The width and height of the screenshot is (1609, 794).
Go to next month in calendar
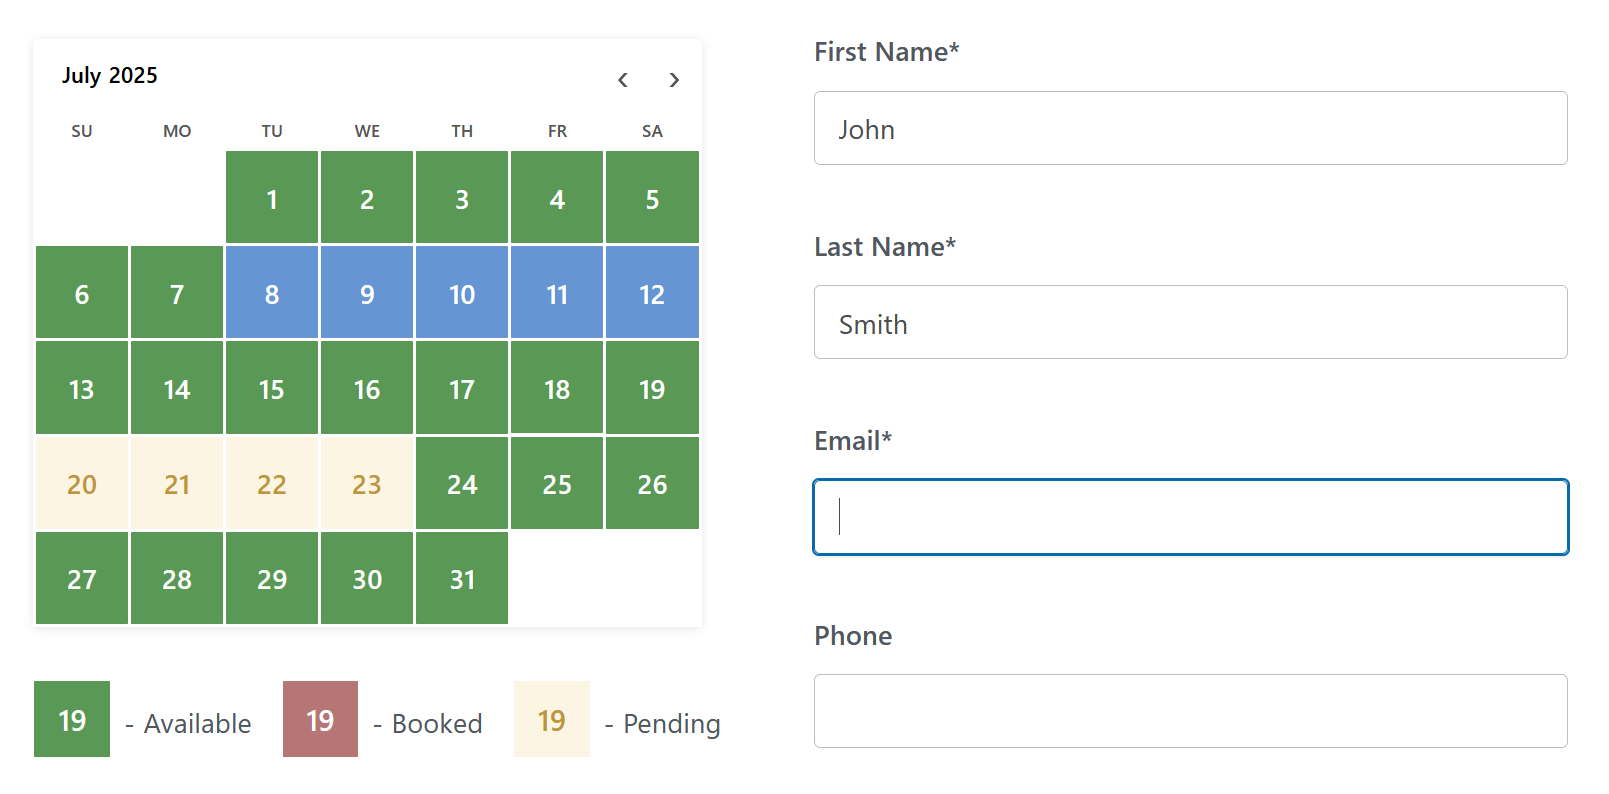[x=674, y=80]
